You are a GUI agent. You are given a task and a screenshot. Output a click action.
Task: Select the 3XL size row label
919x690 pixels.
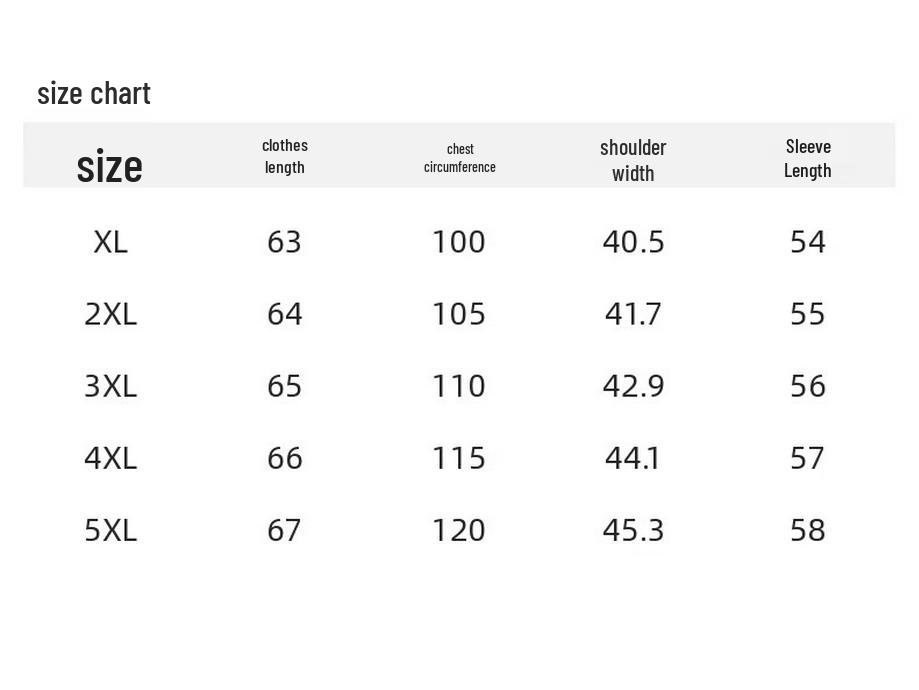[110, 386]
